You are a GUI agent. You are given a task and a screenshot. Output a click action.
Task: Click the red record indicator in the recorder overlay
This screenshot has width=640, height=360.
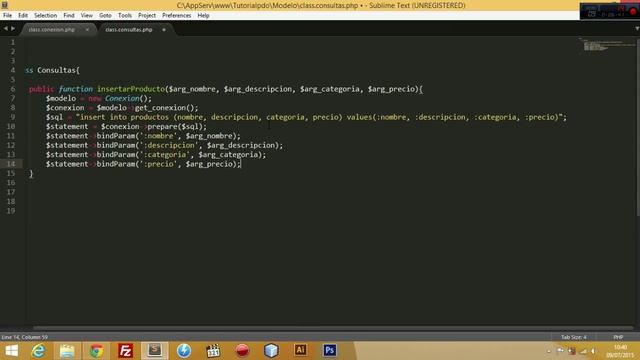[x=633, y=11]
